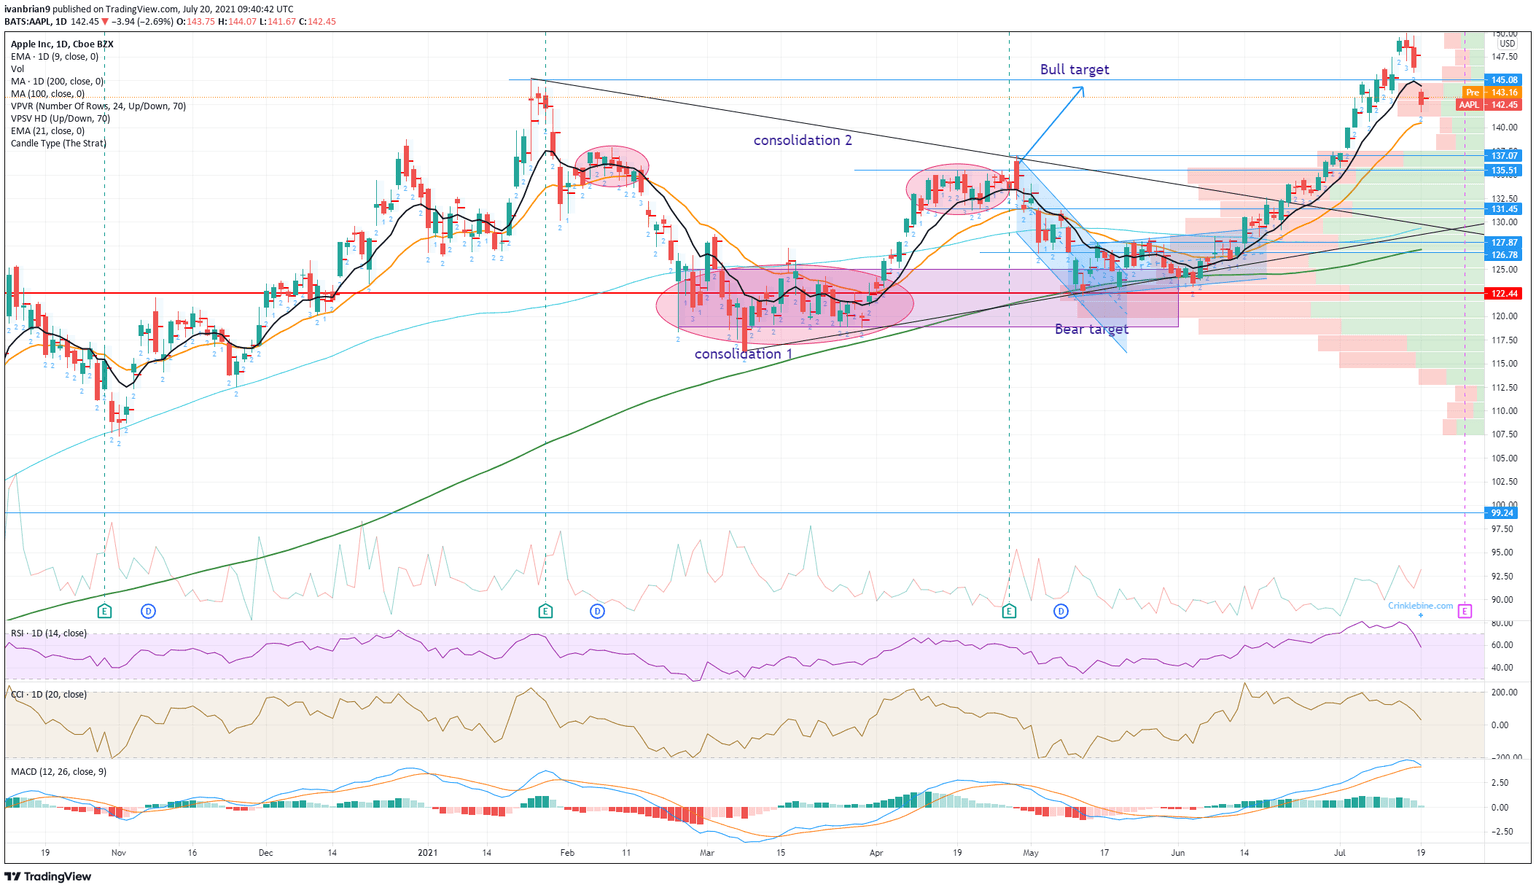Viewport: 1536px width, 890px height.
Task: Click the consolidation 1 annotation text
Action: [744, 354]
